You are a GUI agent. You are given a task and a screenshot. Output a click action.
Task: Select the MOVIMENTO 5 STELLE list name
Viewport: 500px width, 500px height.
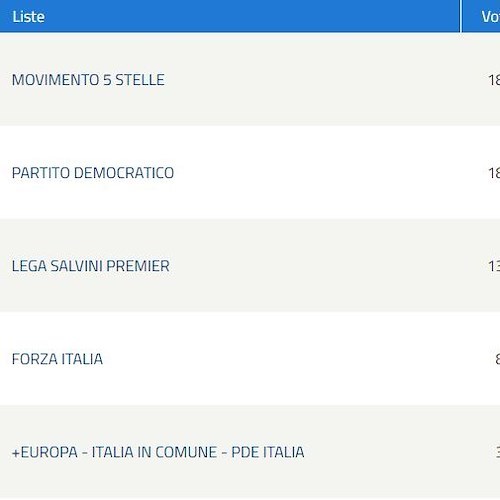click(x=88, y=80)
